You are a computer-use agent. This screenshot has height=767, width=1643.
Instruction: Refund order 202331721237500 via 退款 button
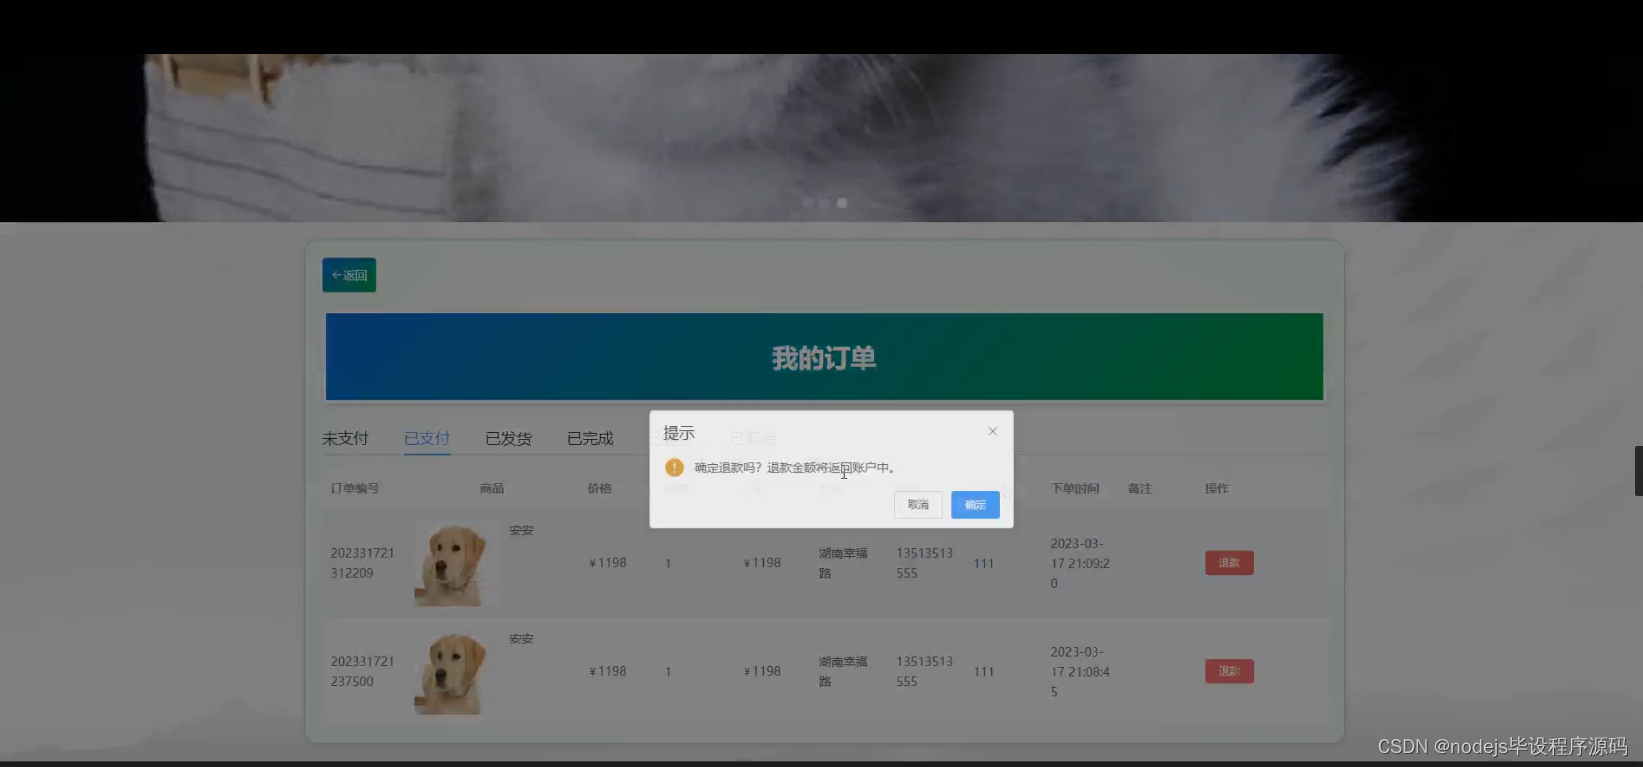pyautogui.click(x=1229, y=671)
